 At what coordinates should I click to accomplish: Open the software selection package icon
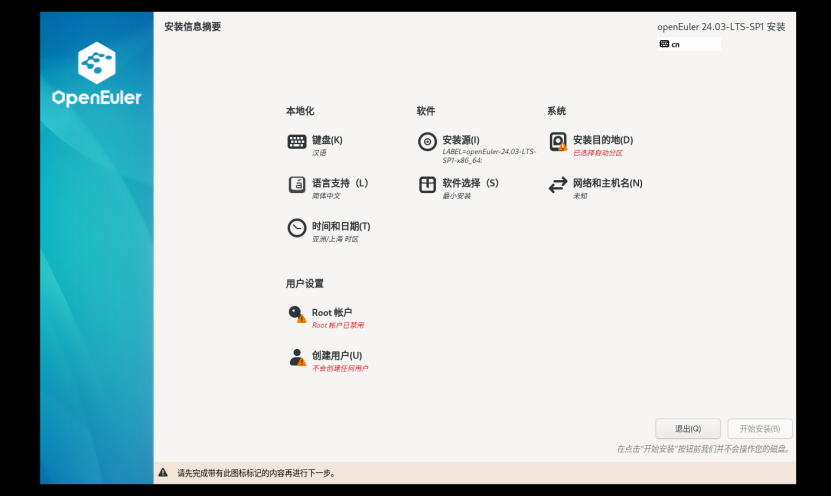pos(427,184)
